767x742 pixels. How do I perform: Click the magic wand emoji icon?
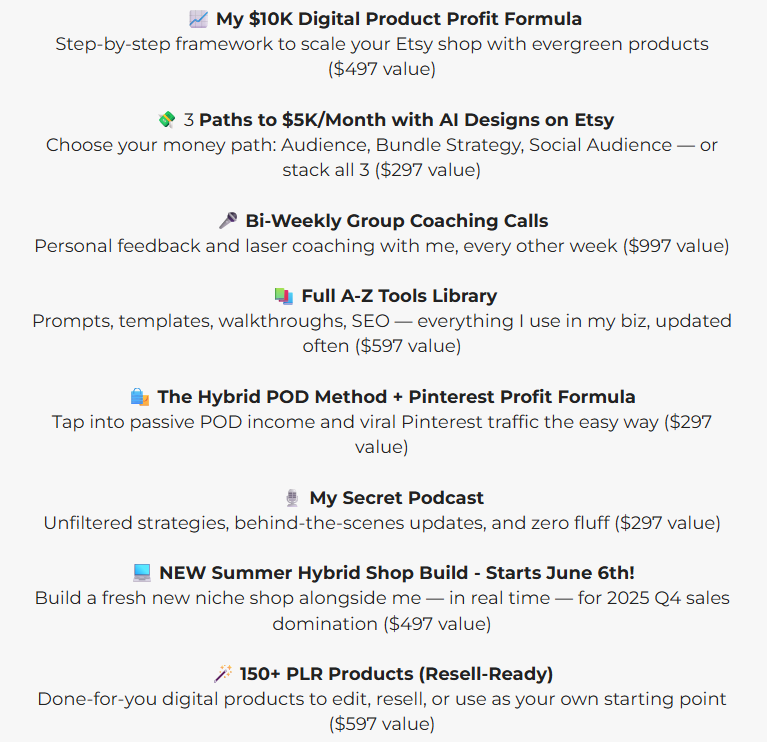(x=223, y=674)
